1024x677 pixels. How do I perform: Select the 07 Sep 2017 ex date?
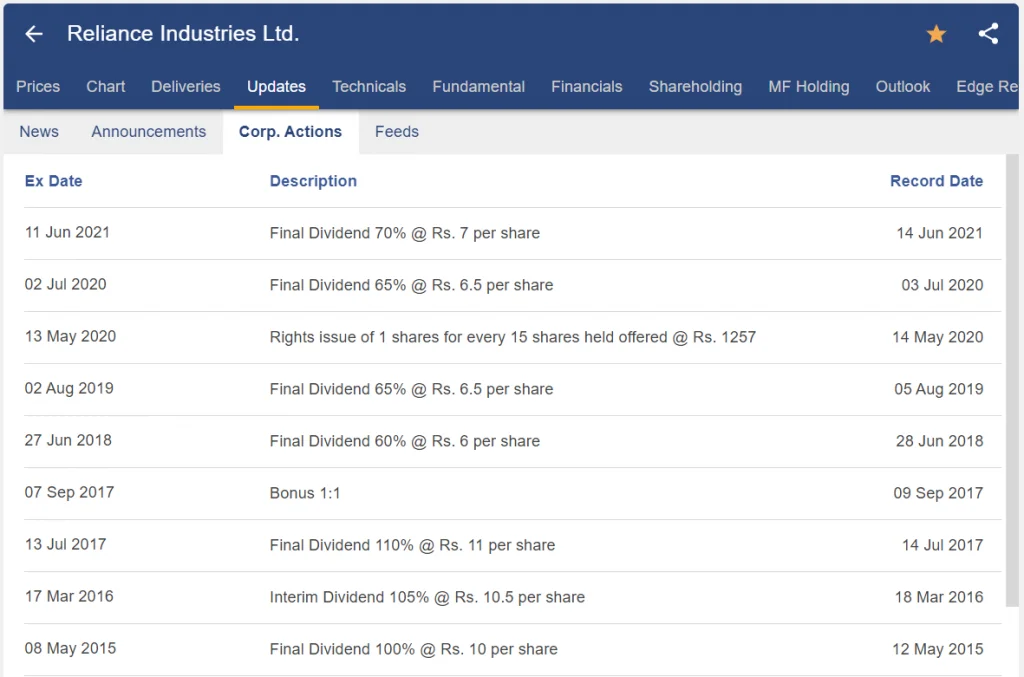pyautogui.click(x=69, y=492)
